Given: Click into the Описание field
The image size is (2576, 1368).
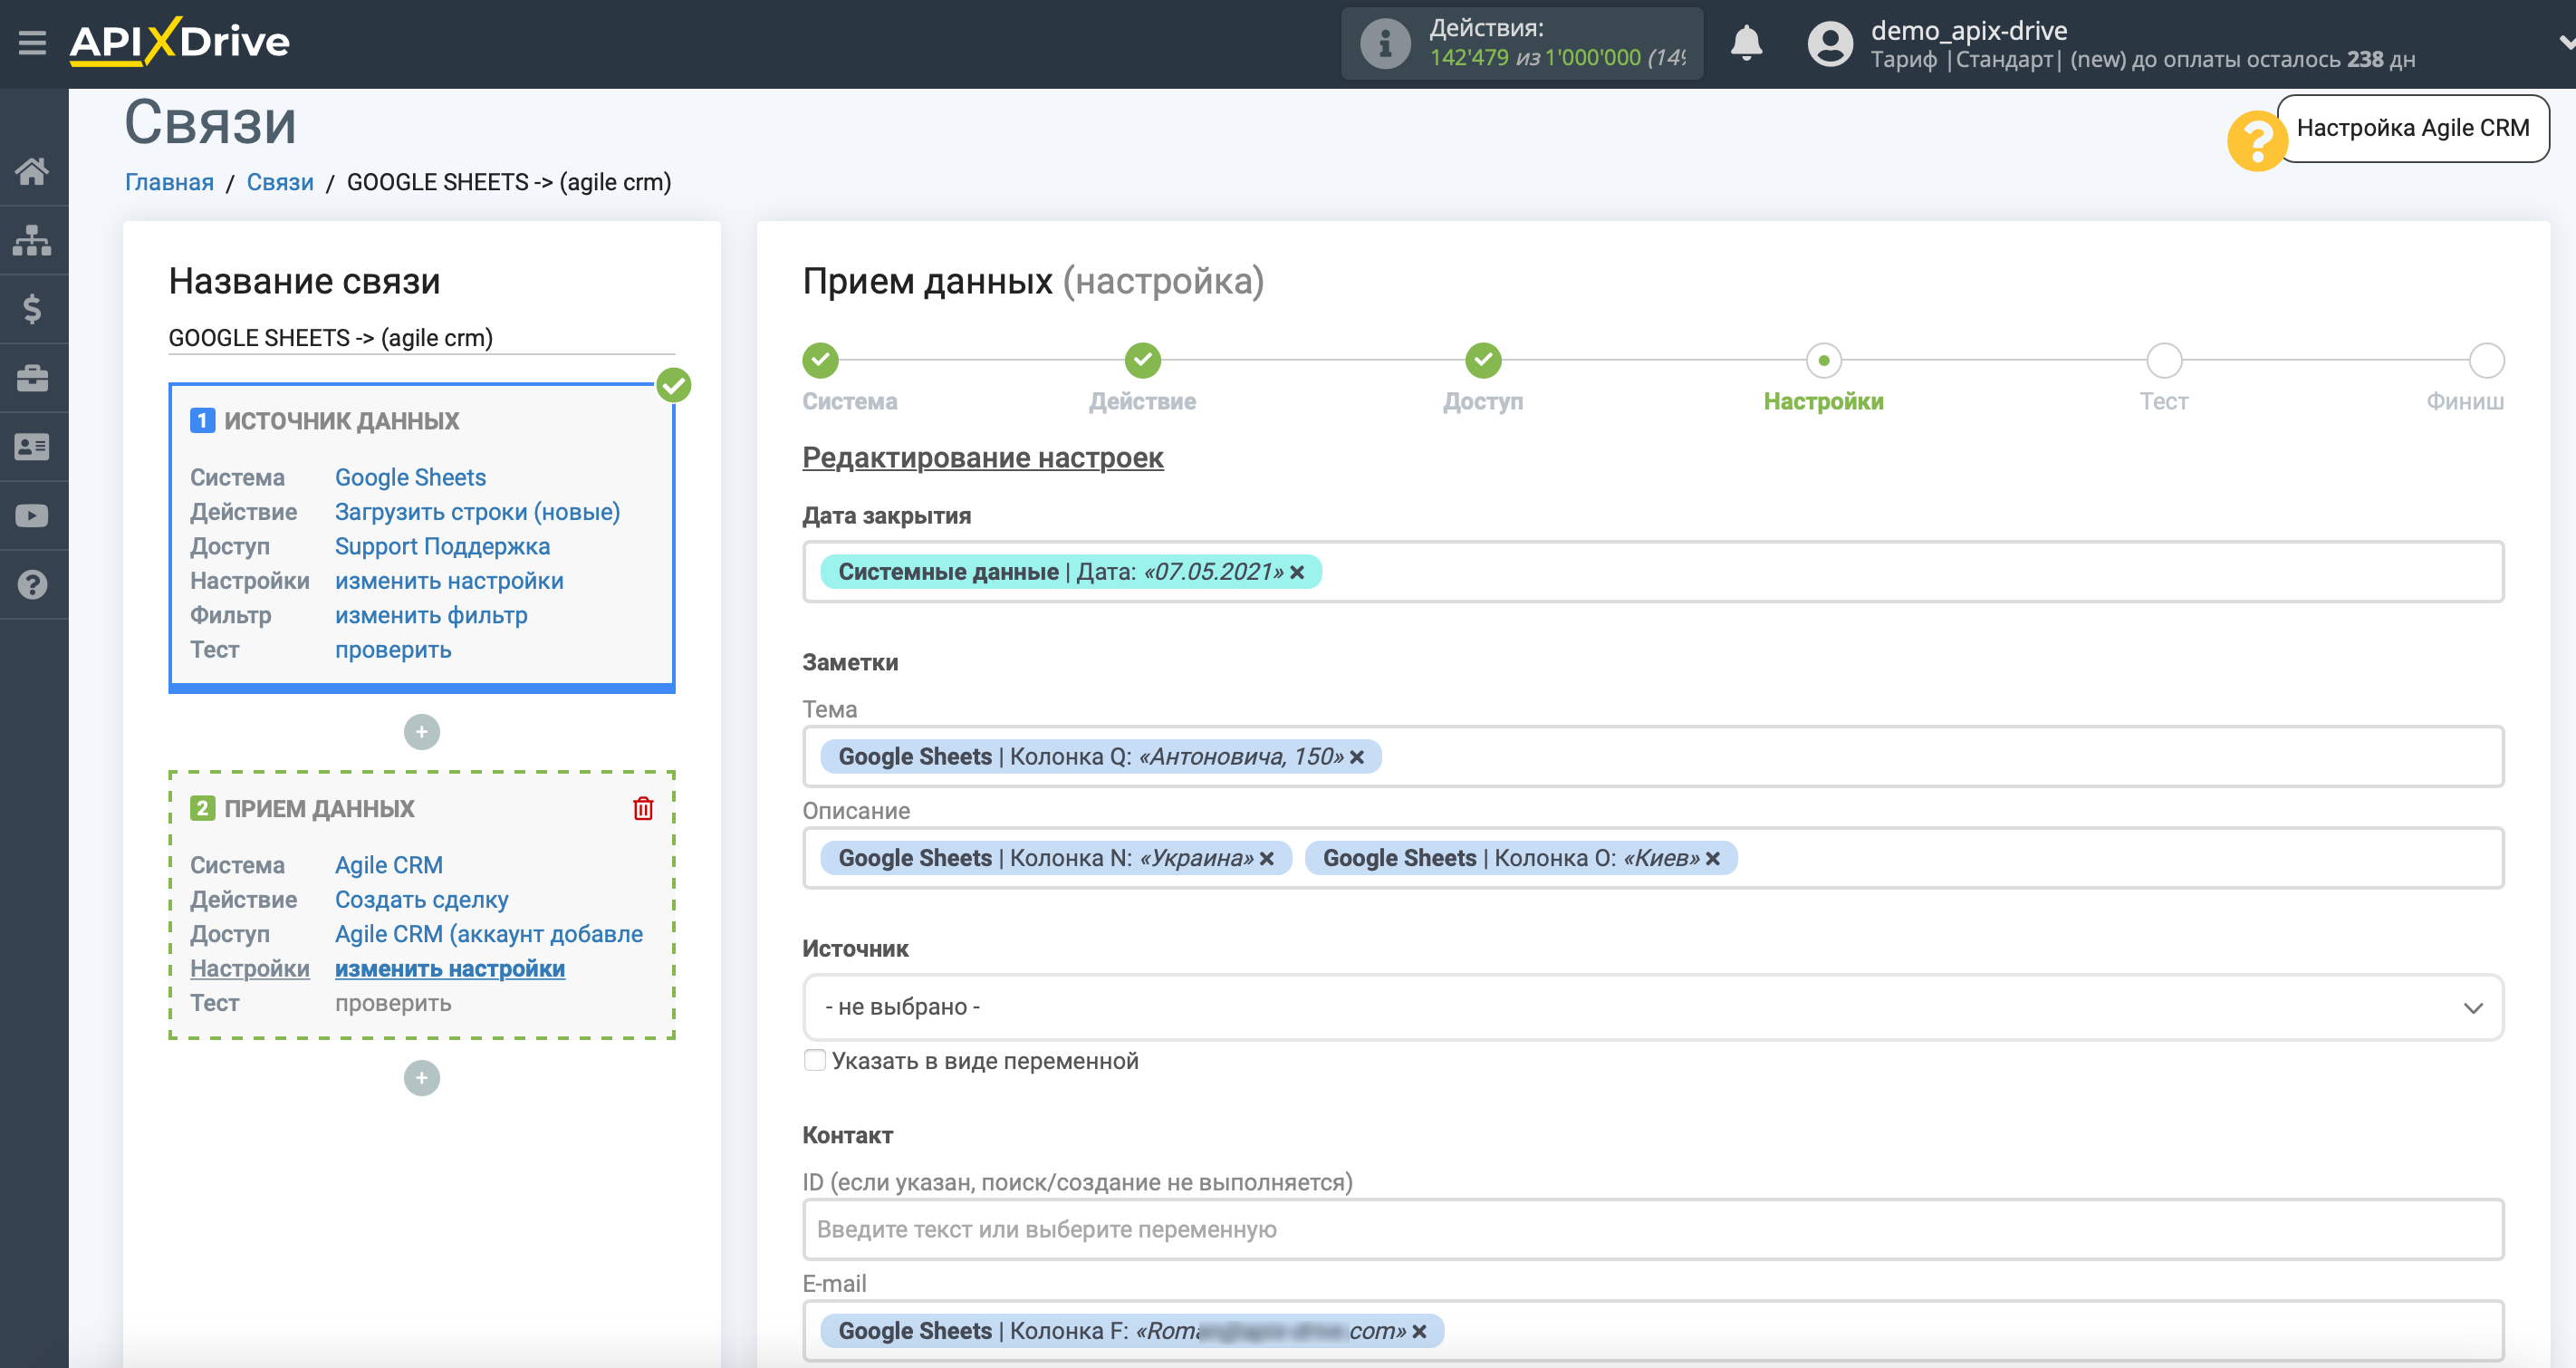Looking at the screenshot, I should click(1653, 859).
